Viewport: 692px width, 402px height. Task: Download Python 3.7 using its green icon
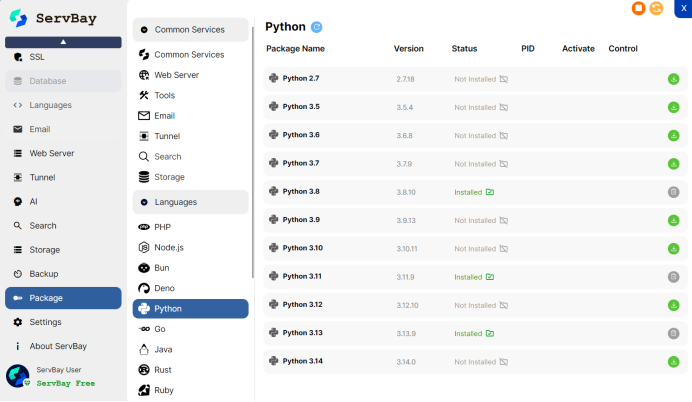[673, 164]
